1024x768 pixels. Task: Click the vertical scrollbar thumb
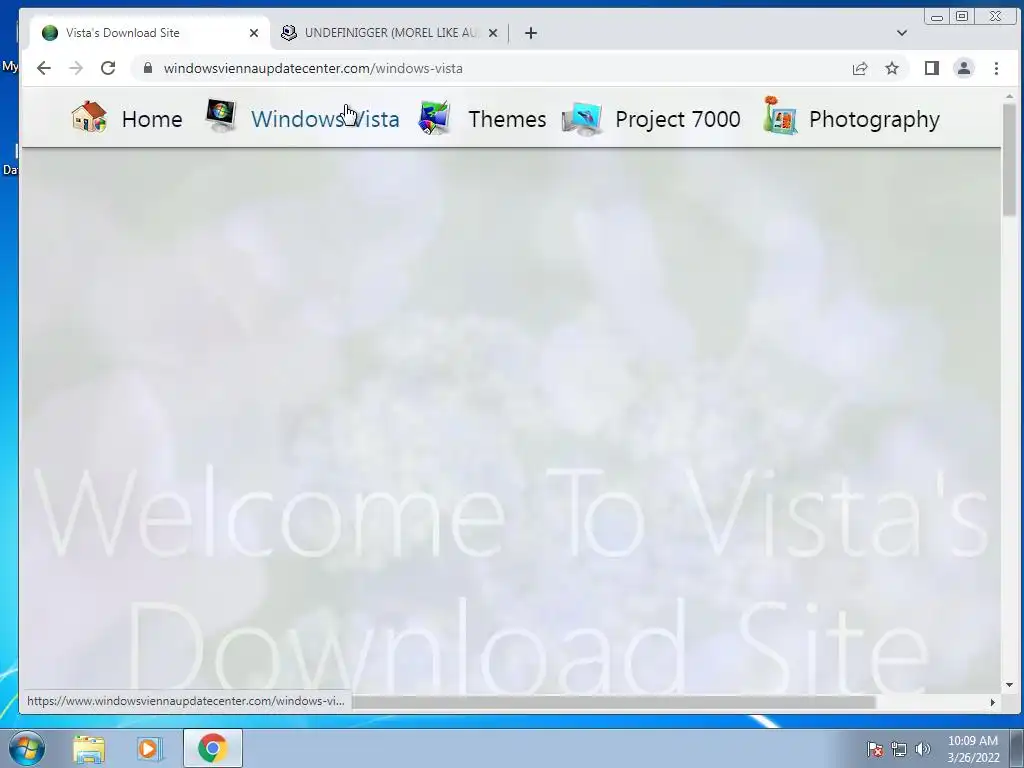click(x=1009, y=159)
